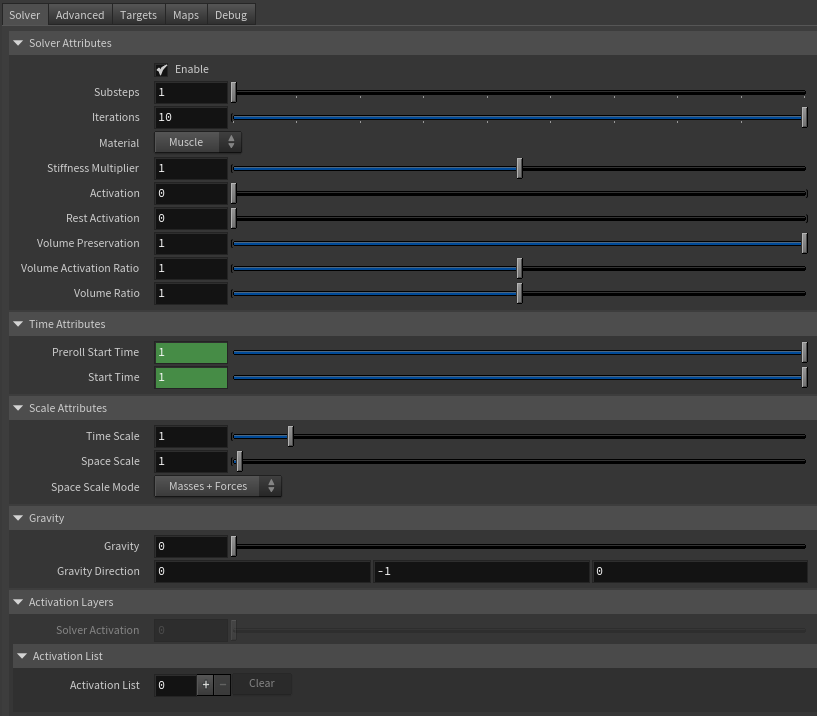Open the Material dropdown showing Muscle
Screen dimensions: 817x716
[197, 142]
